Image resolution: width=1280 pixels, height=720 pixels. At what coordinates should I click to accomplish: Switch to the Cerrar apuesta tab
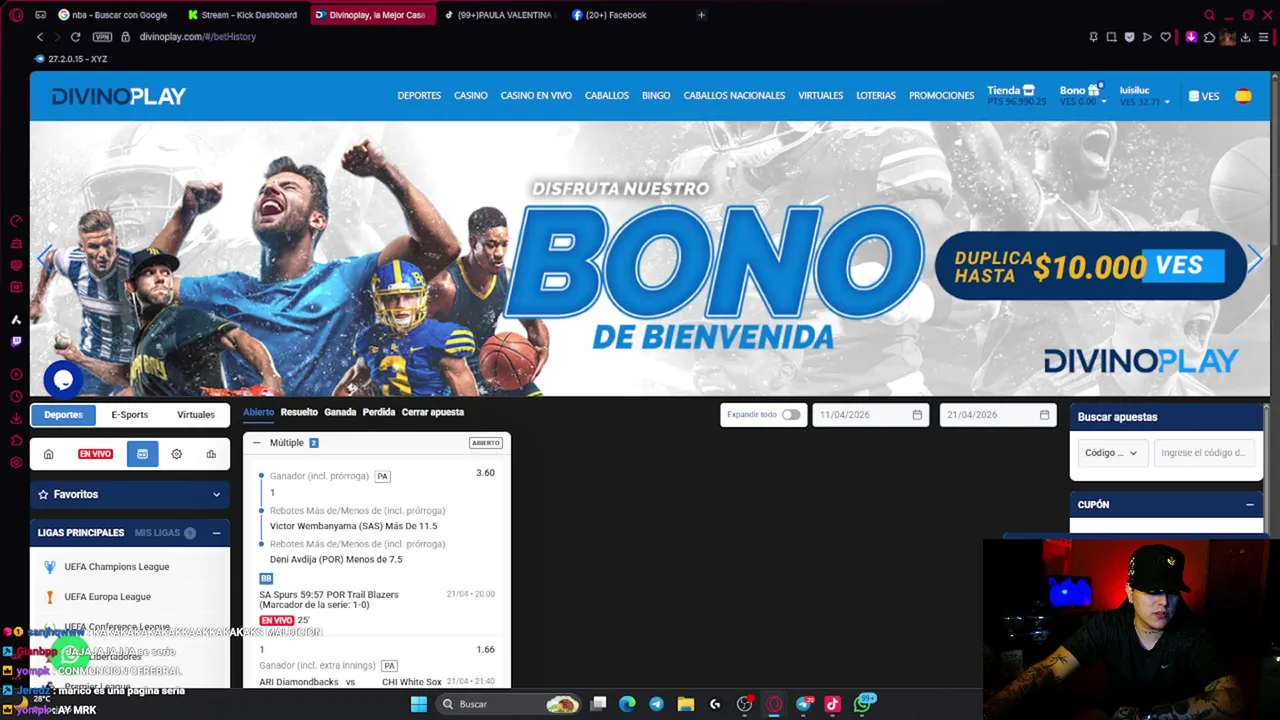[x=433, y=412]
